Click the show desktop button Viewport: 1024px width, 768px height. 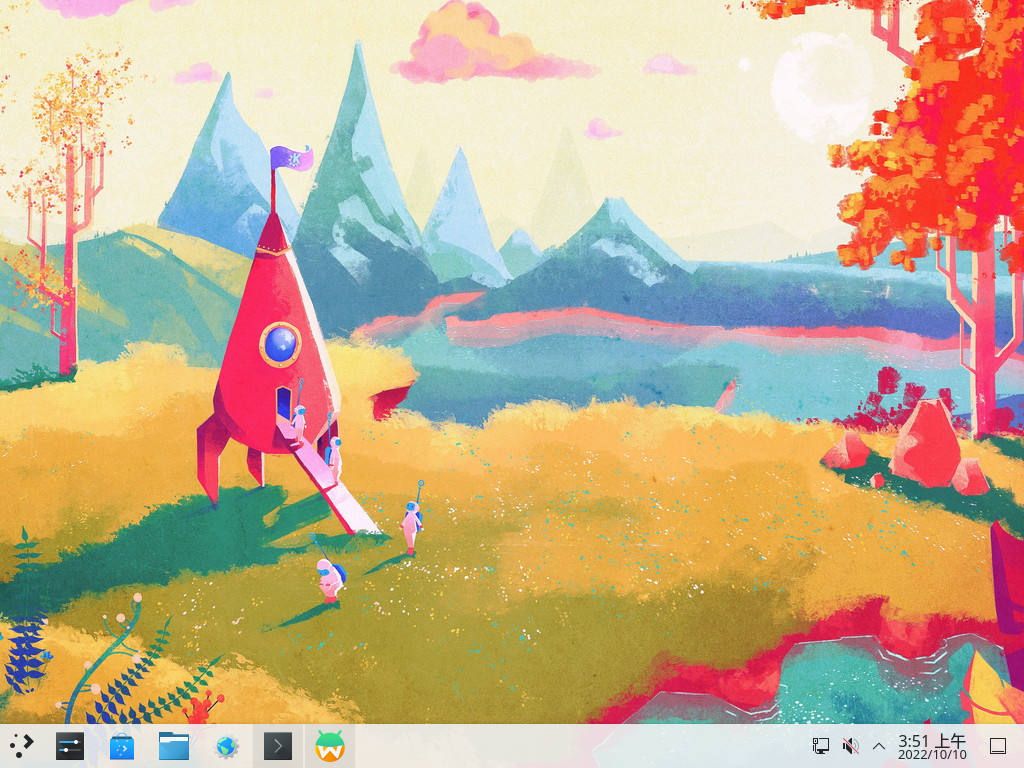[998, 745]
